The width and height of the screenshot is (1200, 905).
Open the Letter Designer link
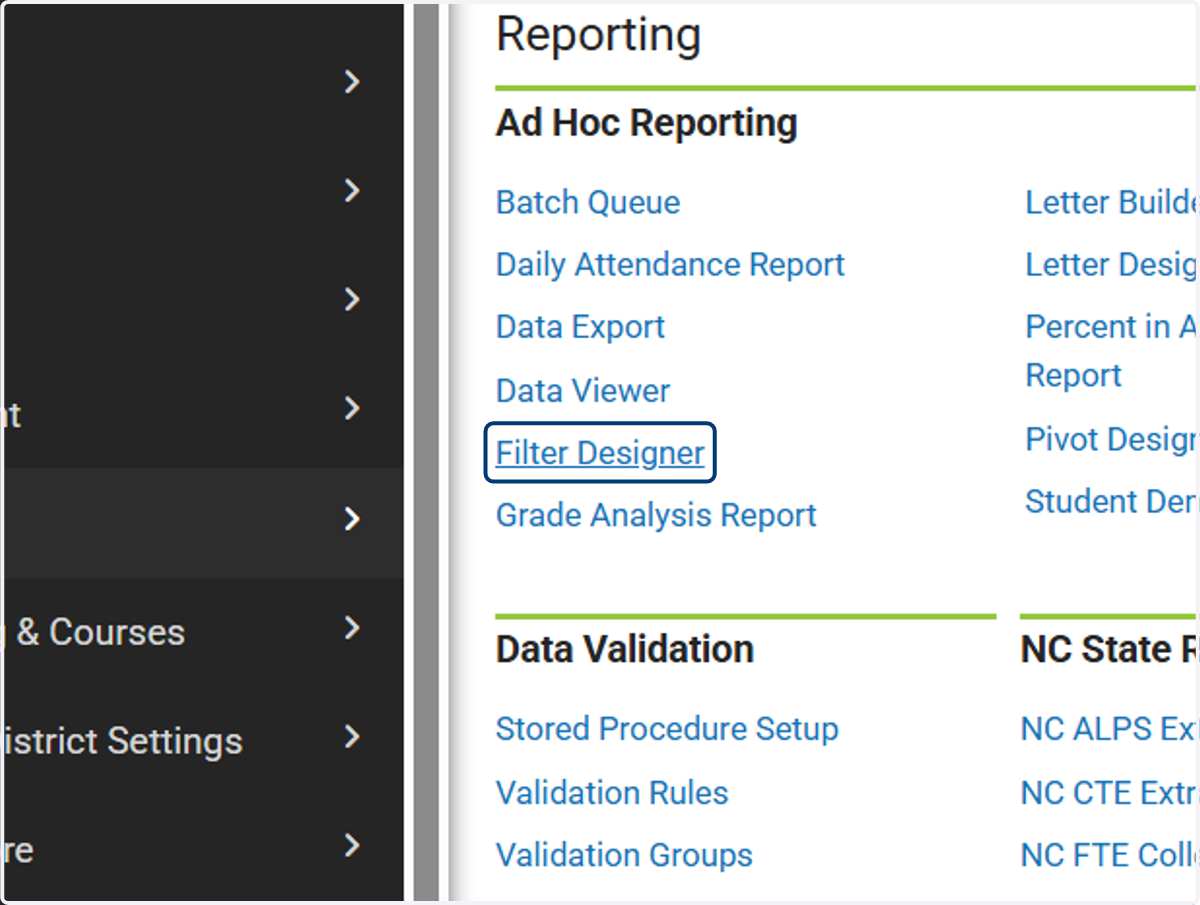click(1111, 264)
